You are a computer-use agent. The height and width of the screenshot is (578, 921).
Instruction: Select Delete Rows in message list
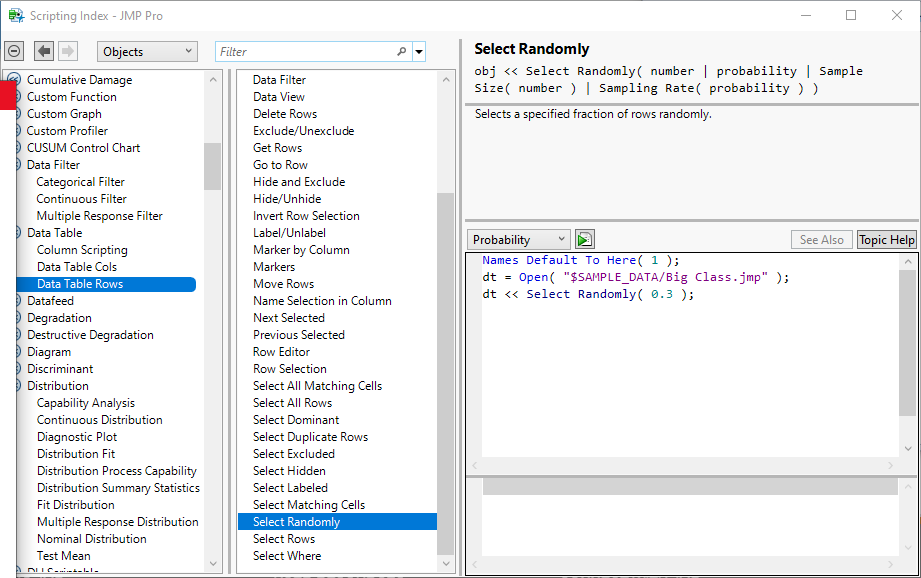[285, 114]
